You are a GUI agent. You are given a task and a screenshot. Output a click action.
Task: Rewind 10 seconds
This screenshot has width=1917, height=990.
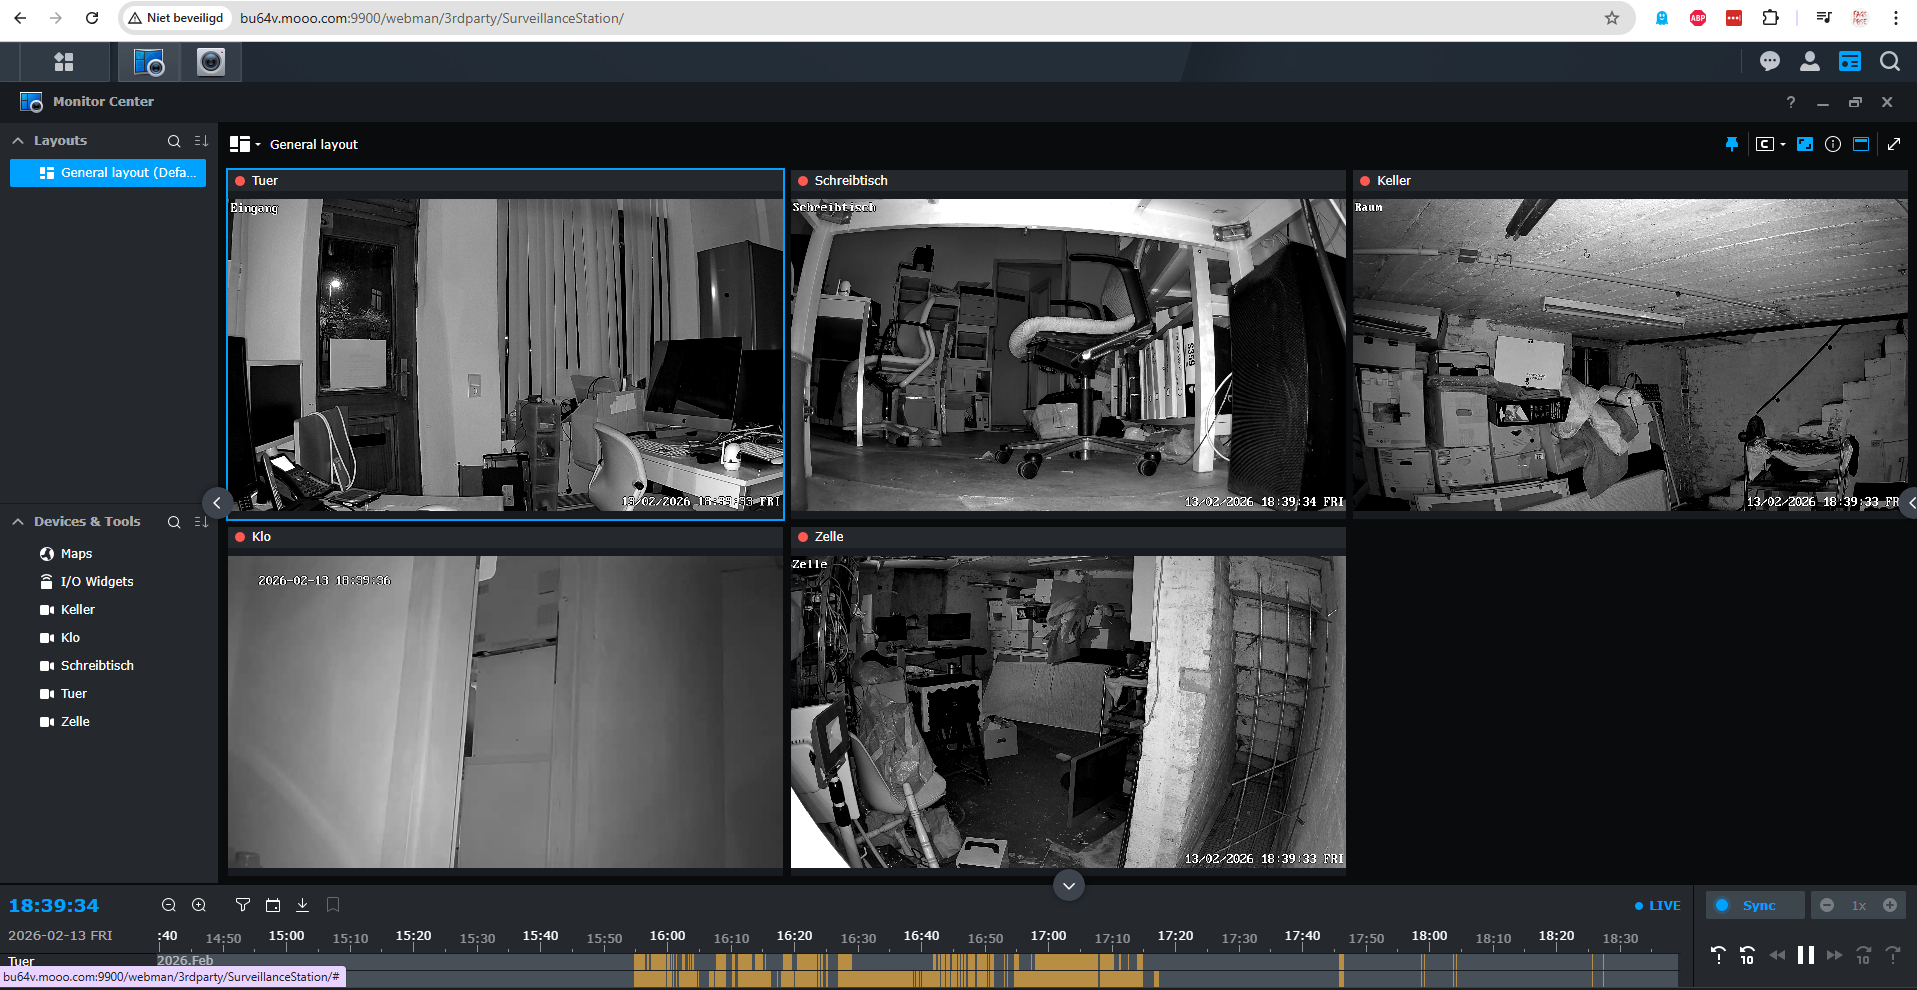(x=1747, y=955)
